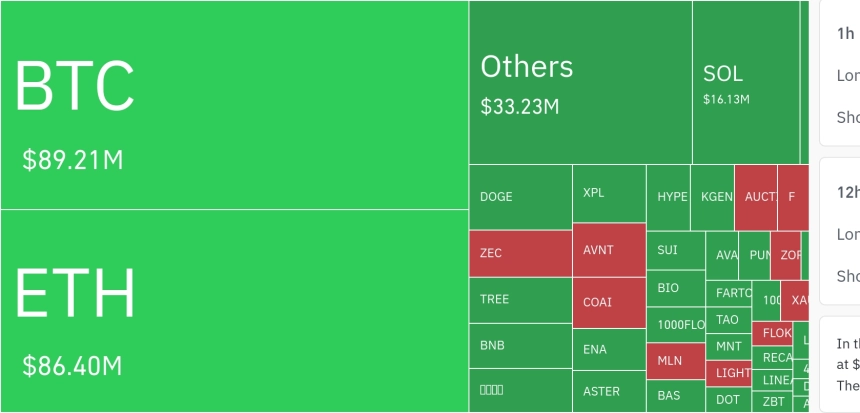This screenshot has width=860, height=413.
Task: Click the BNB heatmap cell
Action: point(520,346)
